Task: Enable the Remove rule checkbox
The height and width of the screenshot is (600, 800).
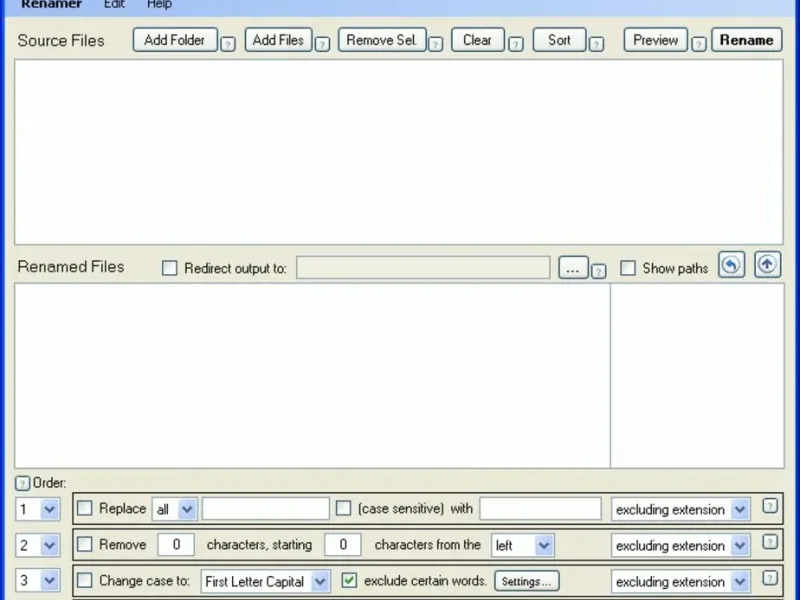Action: pos(85,544)
